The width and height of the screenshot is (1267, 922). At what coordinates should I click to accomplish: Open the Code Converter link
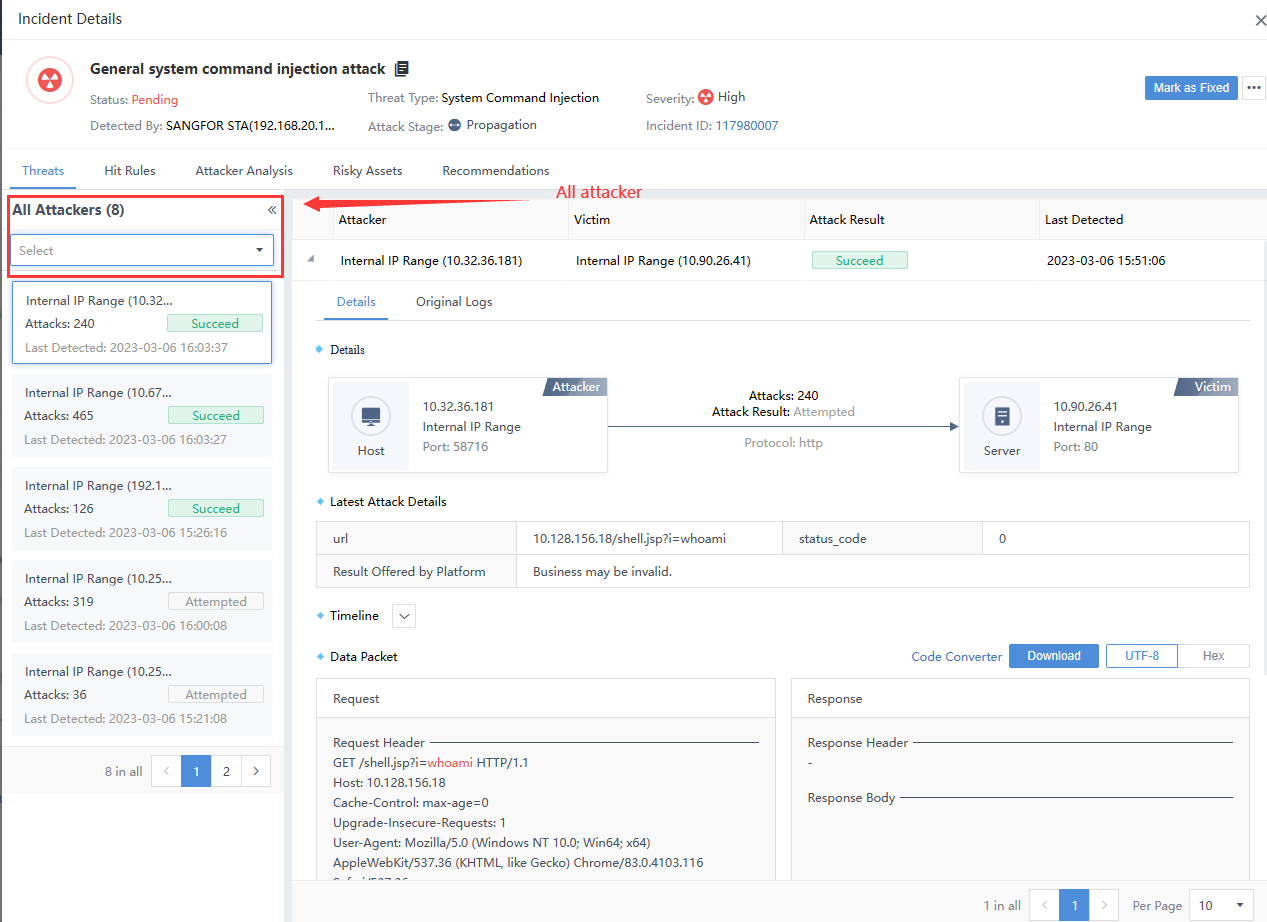[x=956, y=657]
